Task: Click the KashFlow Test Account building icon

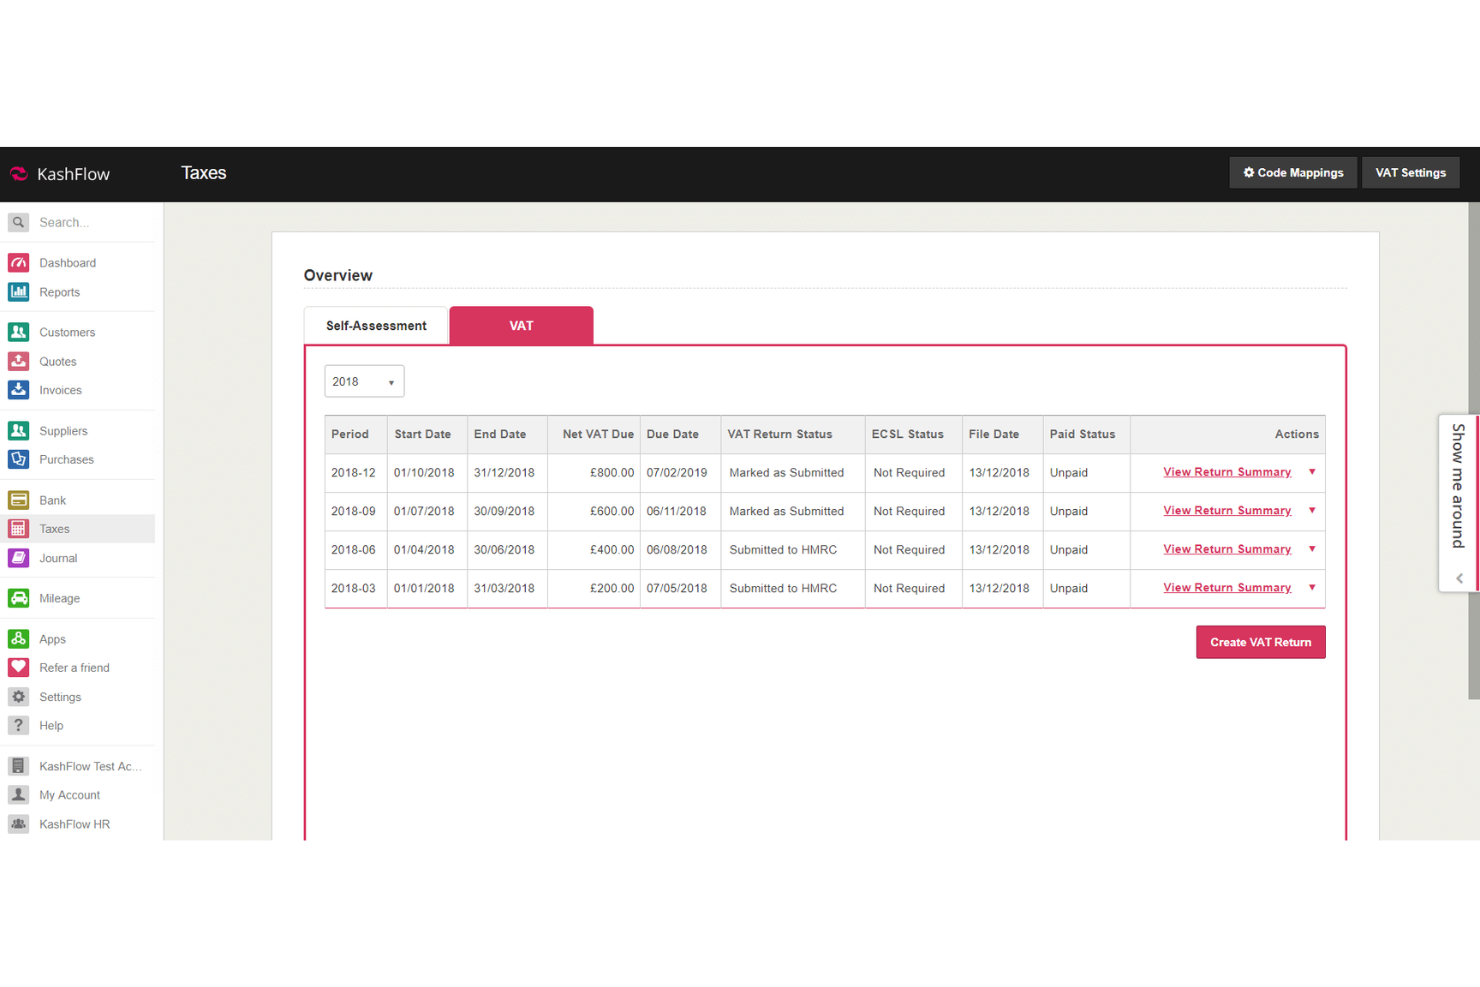Action: [18, 766]
